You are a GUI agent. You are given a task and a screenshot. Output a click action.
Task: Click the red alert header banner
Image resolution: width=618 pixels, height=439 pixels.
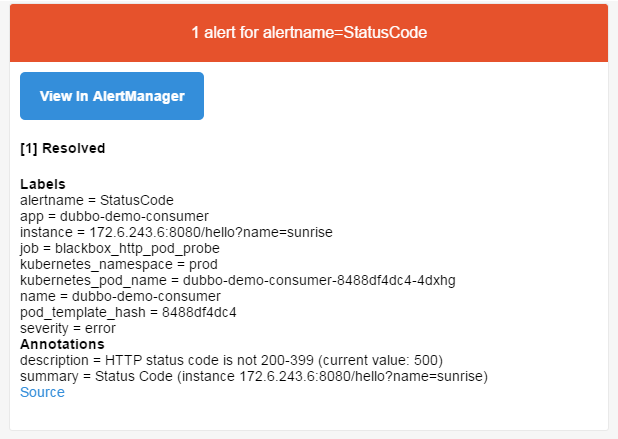(x=309, y=33)
